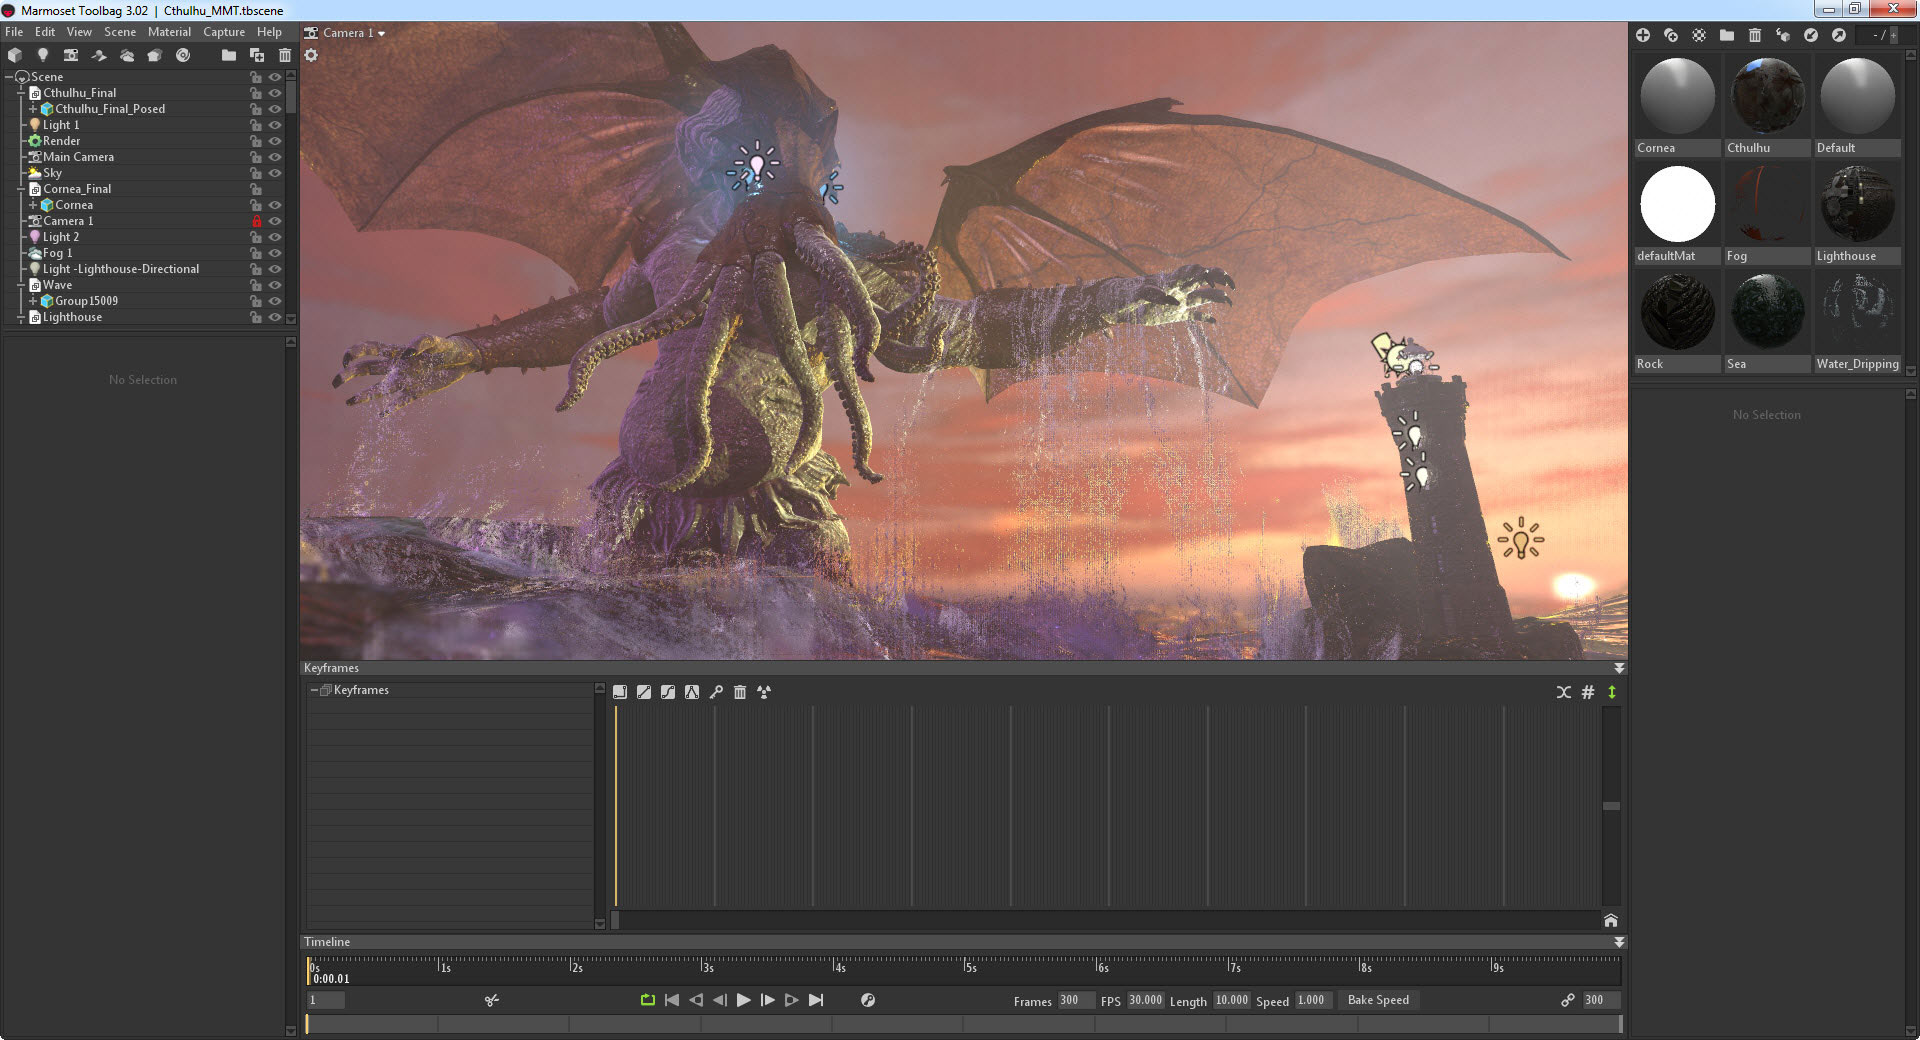Hide the Cthulhu_Final_Posed mesh

point(275,109)
